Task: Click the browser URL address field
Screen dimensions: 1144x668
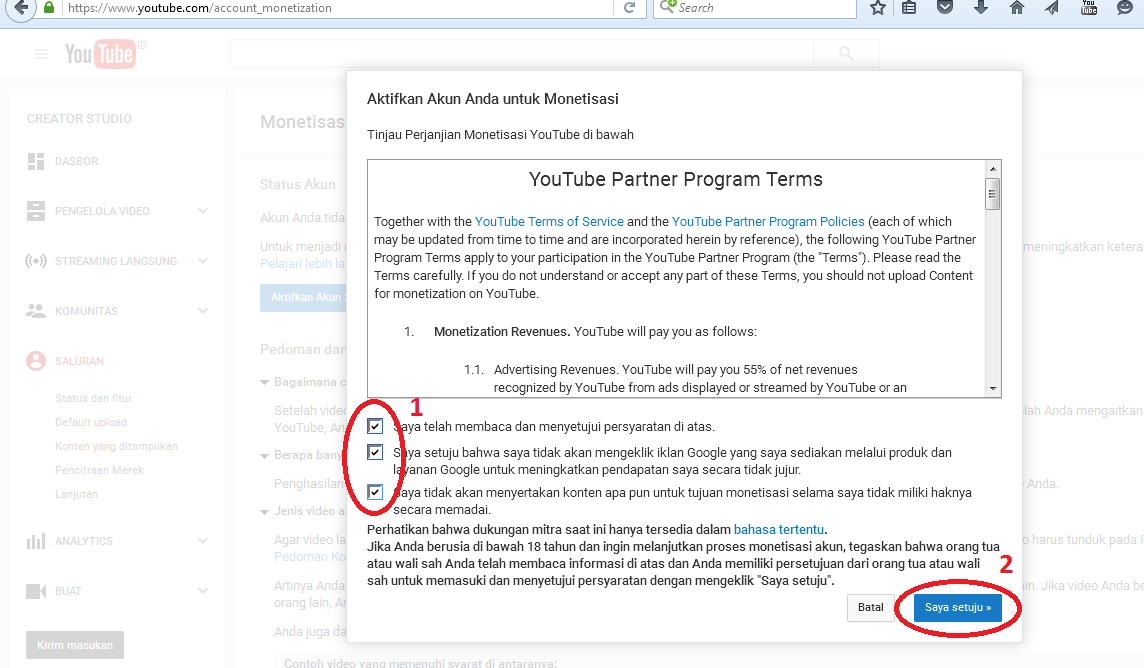Action: (x=339, y=8)
